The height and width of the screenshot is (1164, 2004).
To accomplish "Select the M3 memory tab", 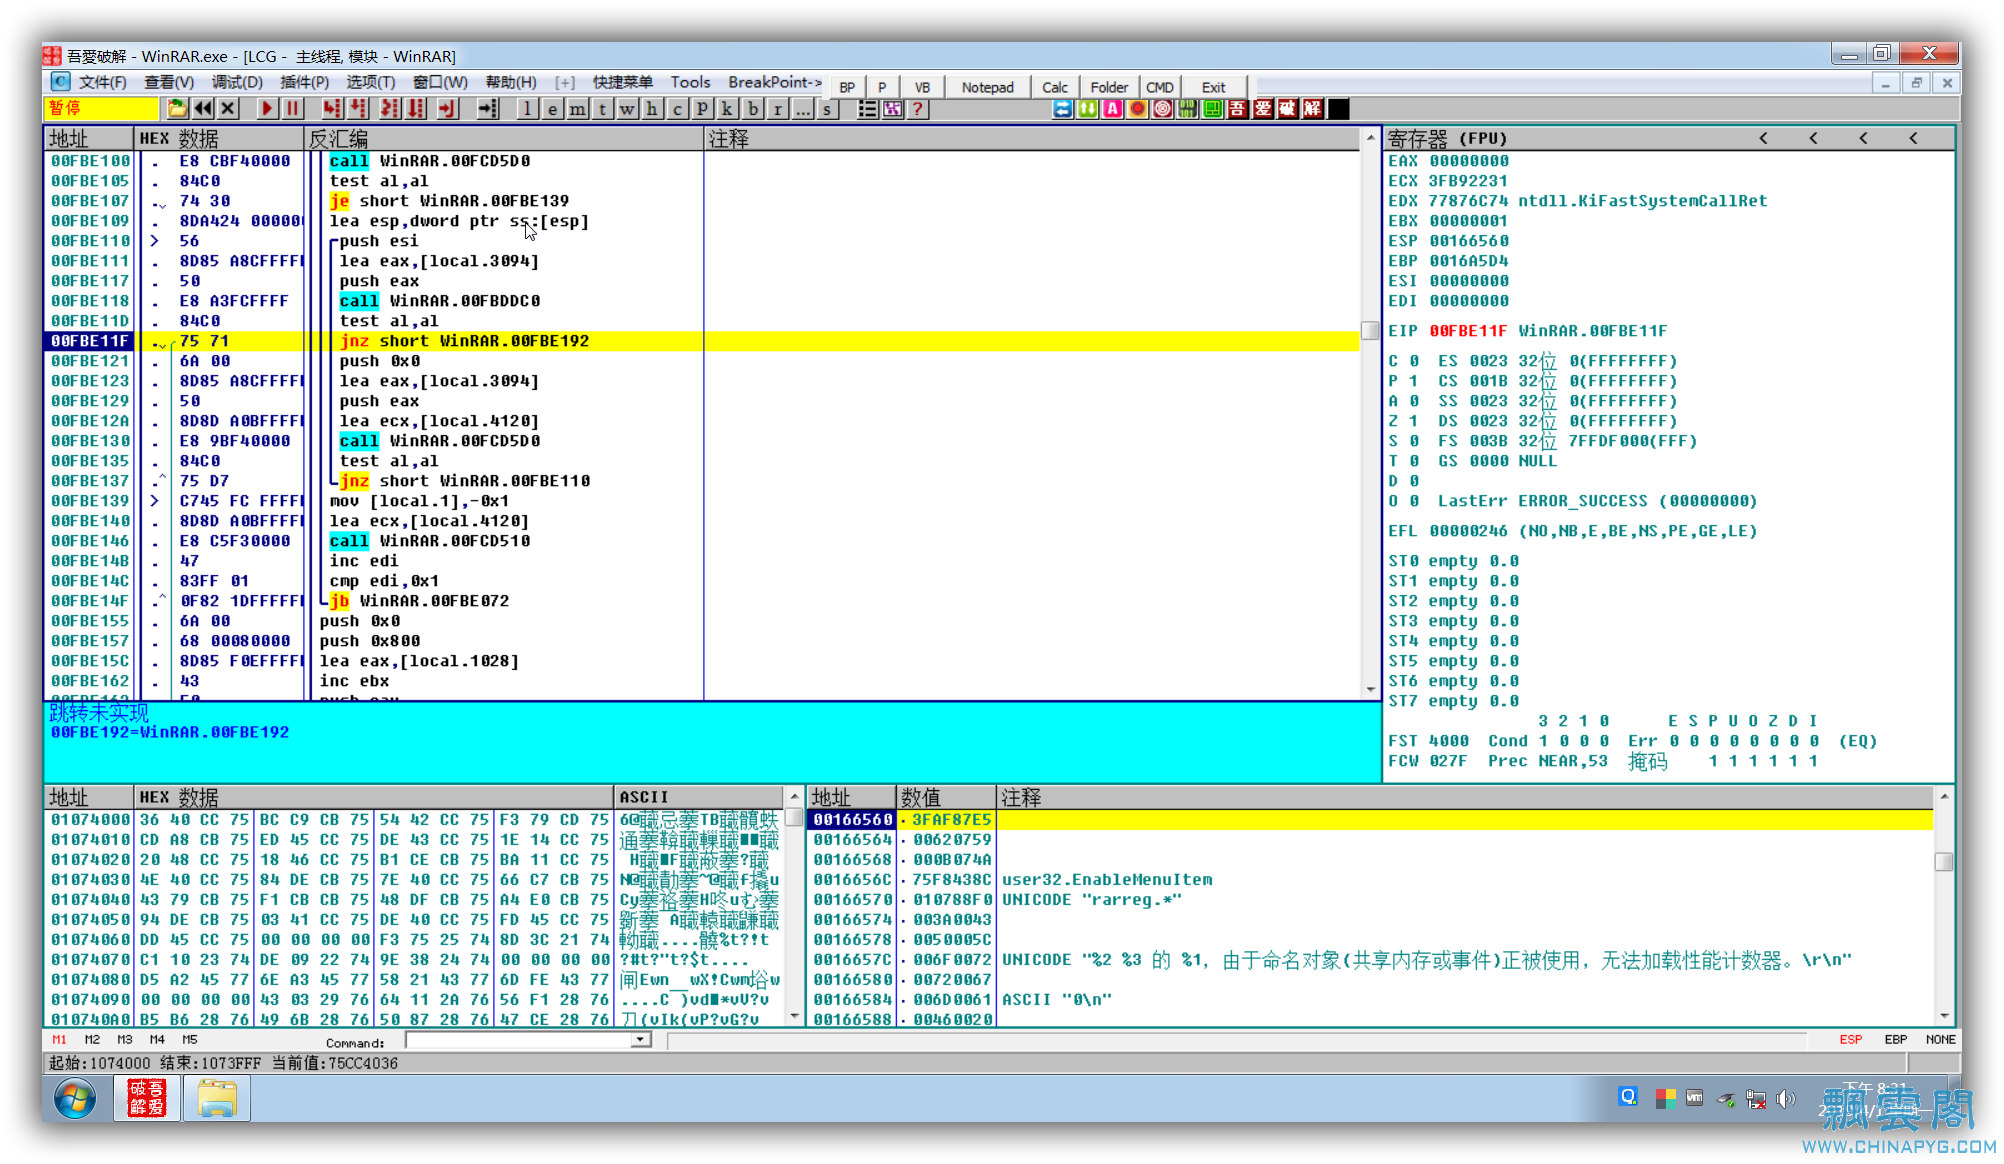I will 124,1040.
